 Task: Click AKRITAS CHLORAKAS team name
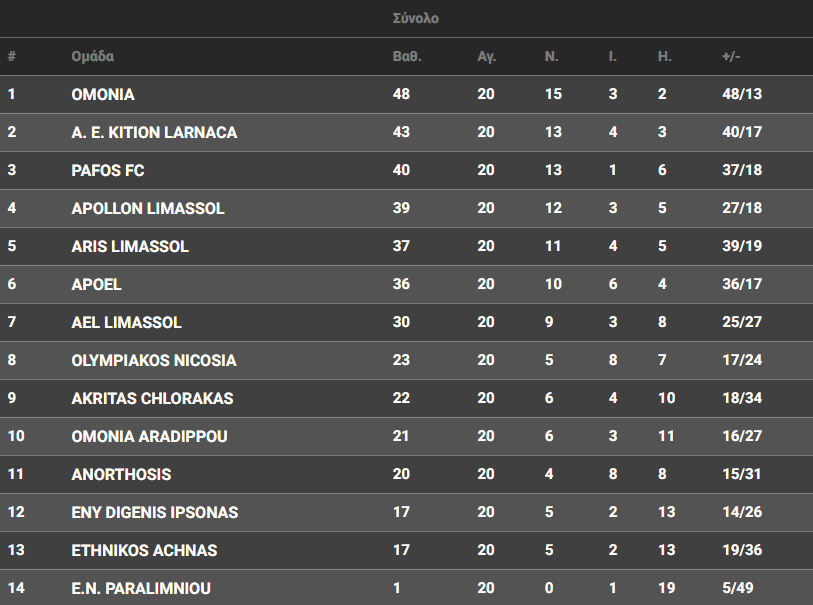pos(152,398)
